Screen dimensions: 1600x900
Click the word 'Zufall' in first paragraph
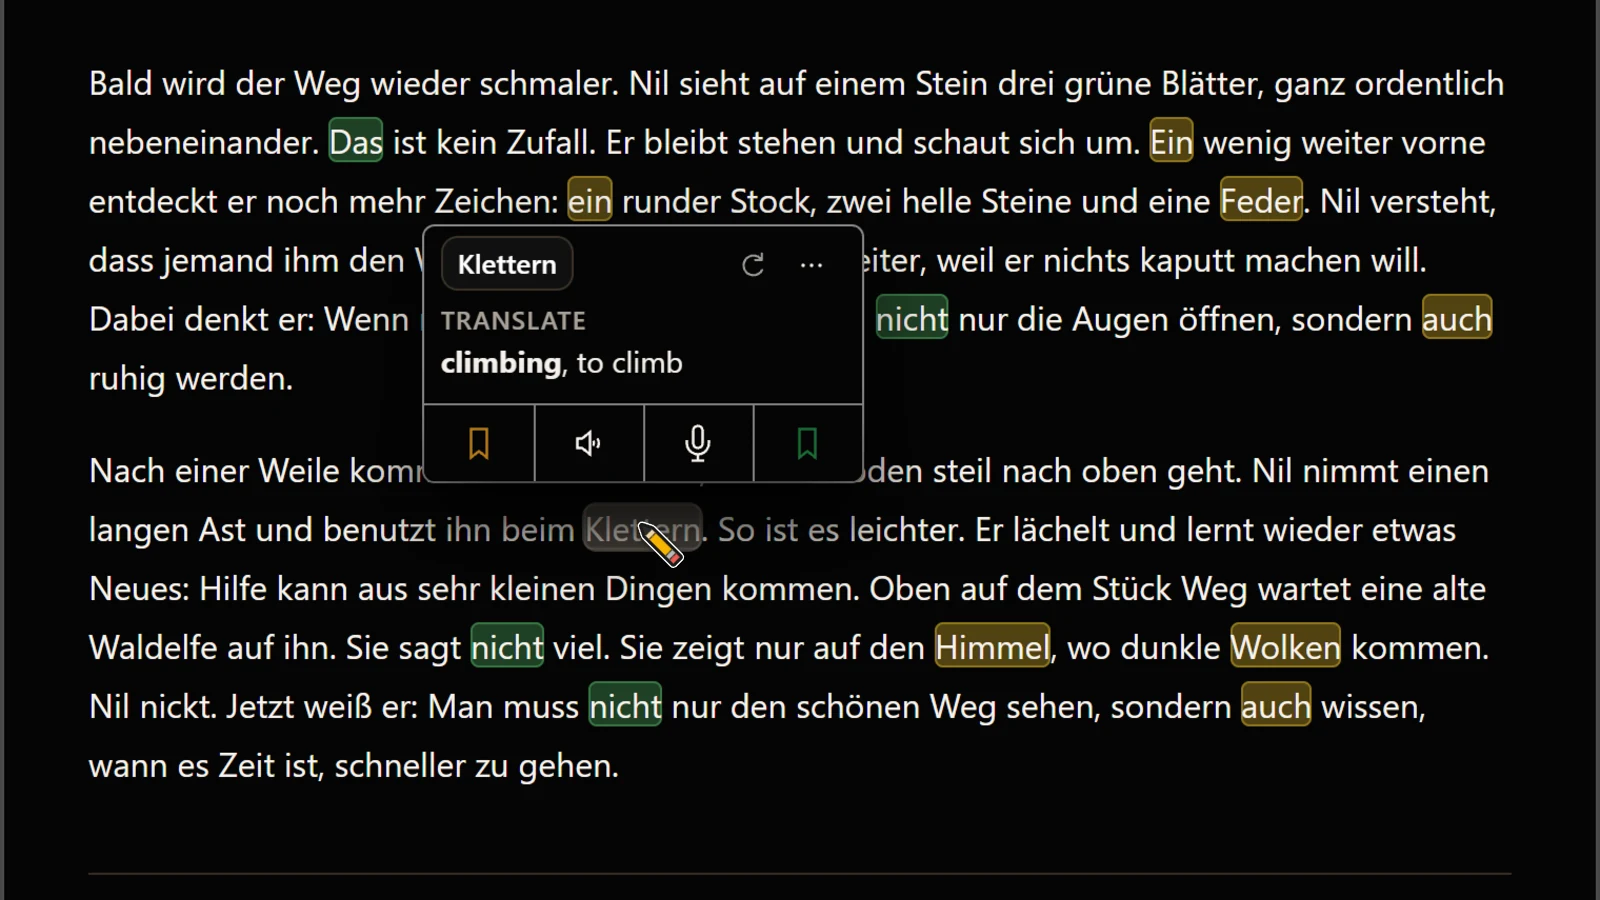click(548, 142)
